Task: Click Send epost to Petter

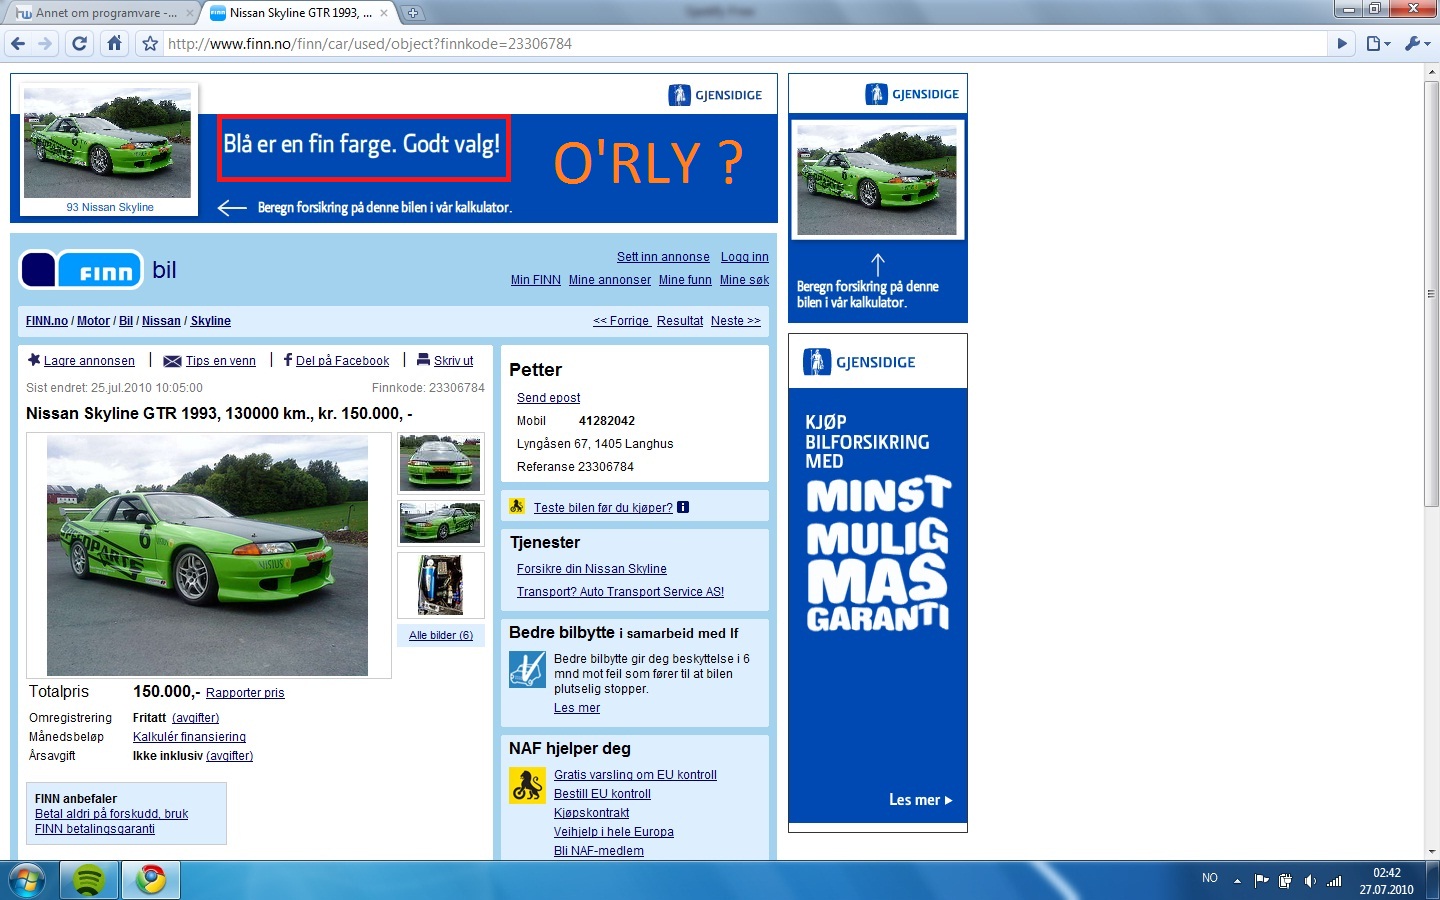Action: pos(548,398)
